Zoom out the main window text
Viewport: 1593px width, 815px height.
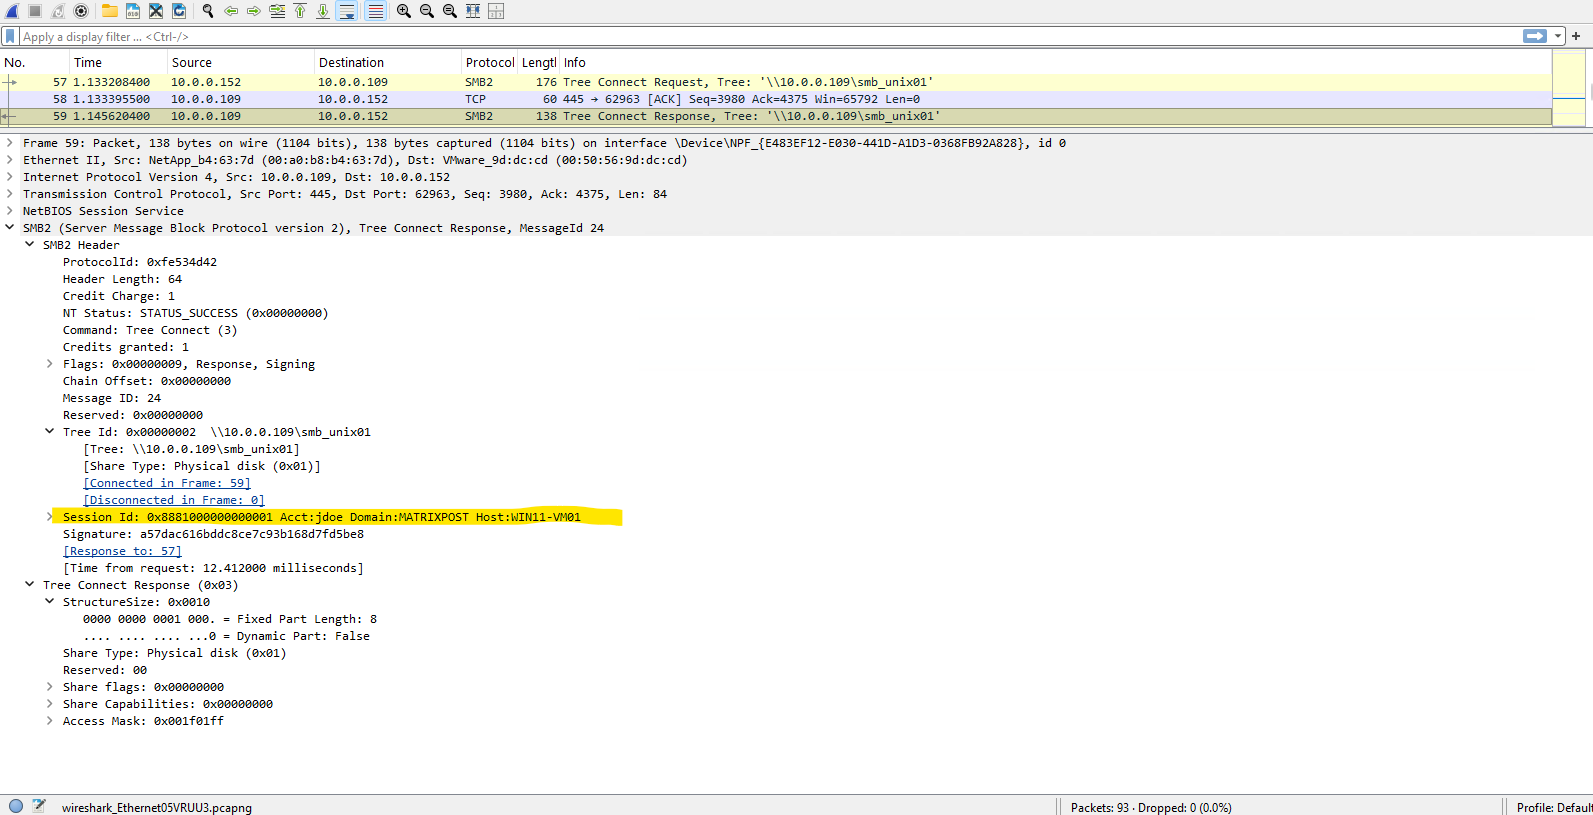427,11
